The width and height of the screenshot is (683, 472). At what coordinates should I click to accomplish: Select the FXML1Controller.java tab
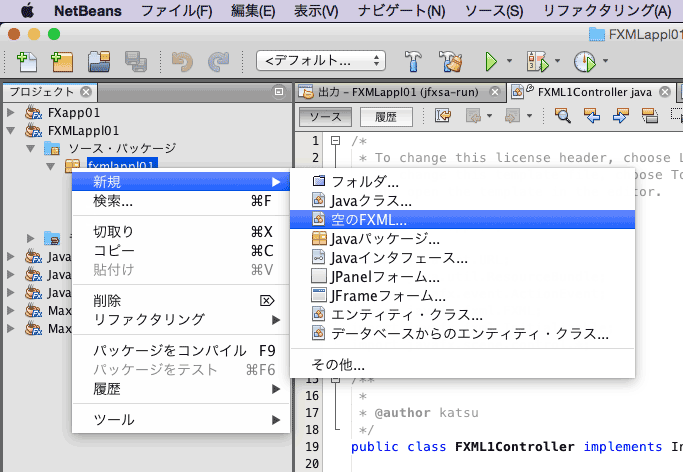[595, 92]
